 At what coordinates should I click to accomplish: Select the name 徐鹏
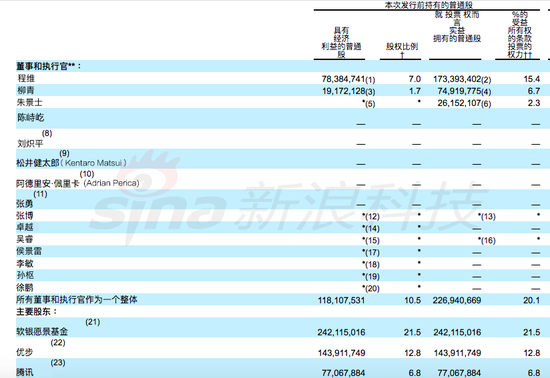(x=25, y=288)
